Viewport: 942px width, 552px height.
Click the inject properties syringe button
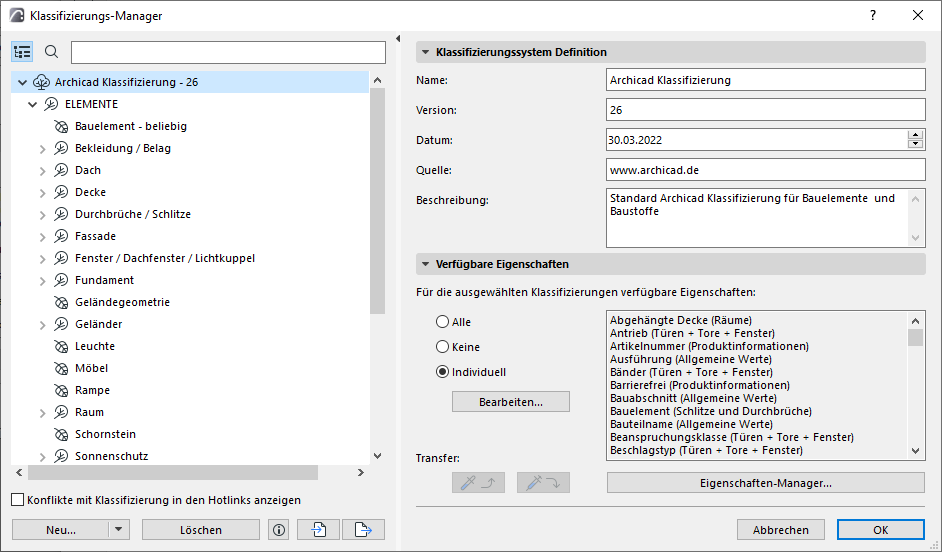tap(543, 482)
